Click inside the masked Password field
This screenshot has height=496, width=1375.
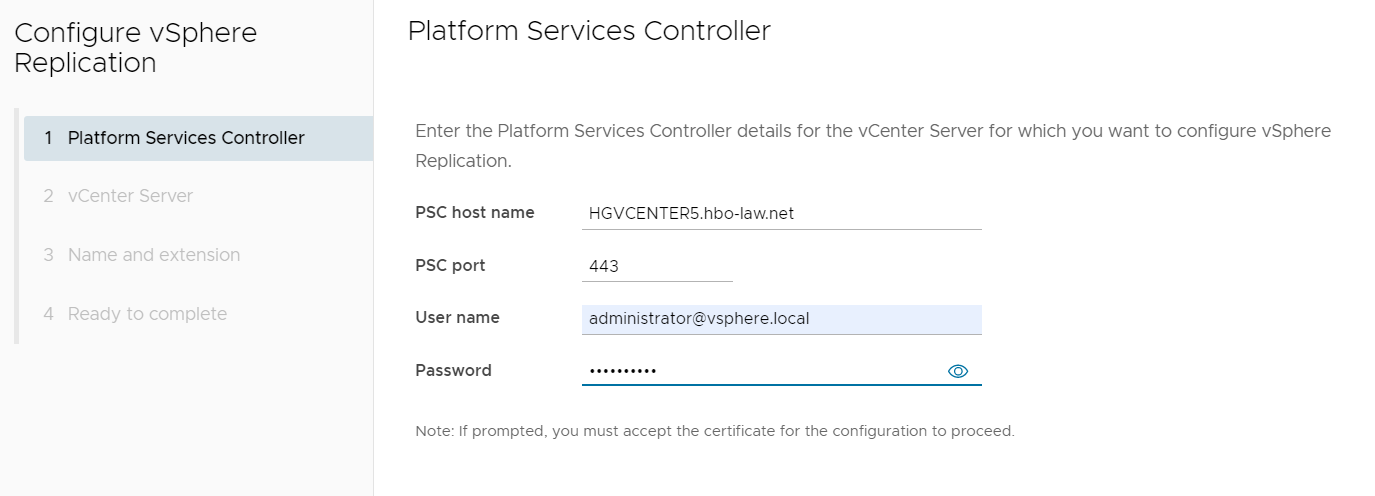coord(760,371)
